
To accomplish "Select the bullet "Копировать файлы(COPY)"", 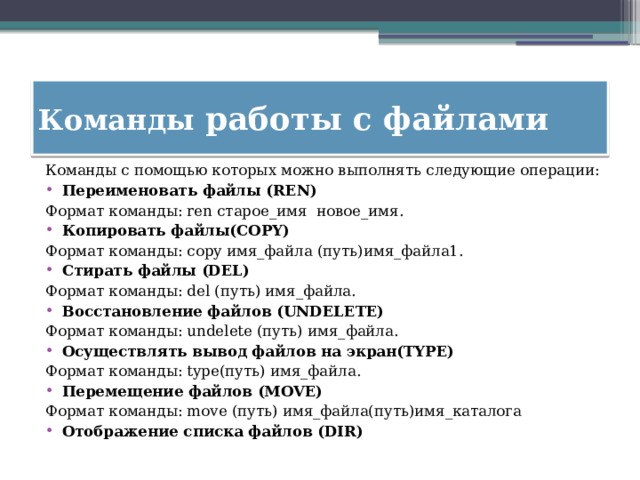I will pos(175,231).
